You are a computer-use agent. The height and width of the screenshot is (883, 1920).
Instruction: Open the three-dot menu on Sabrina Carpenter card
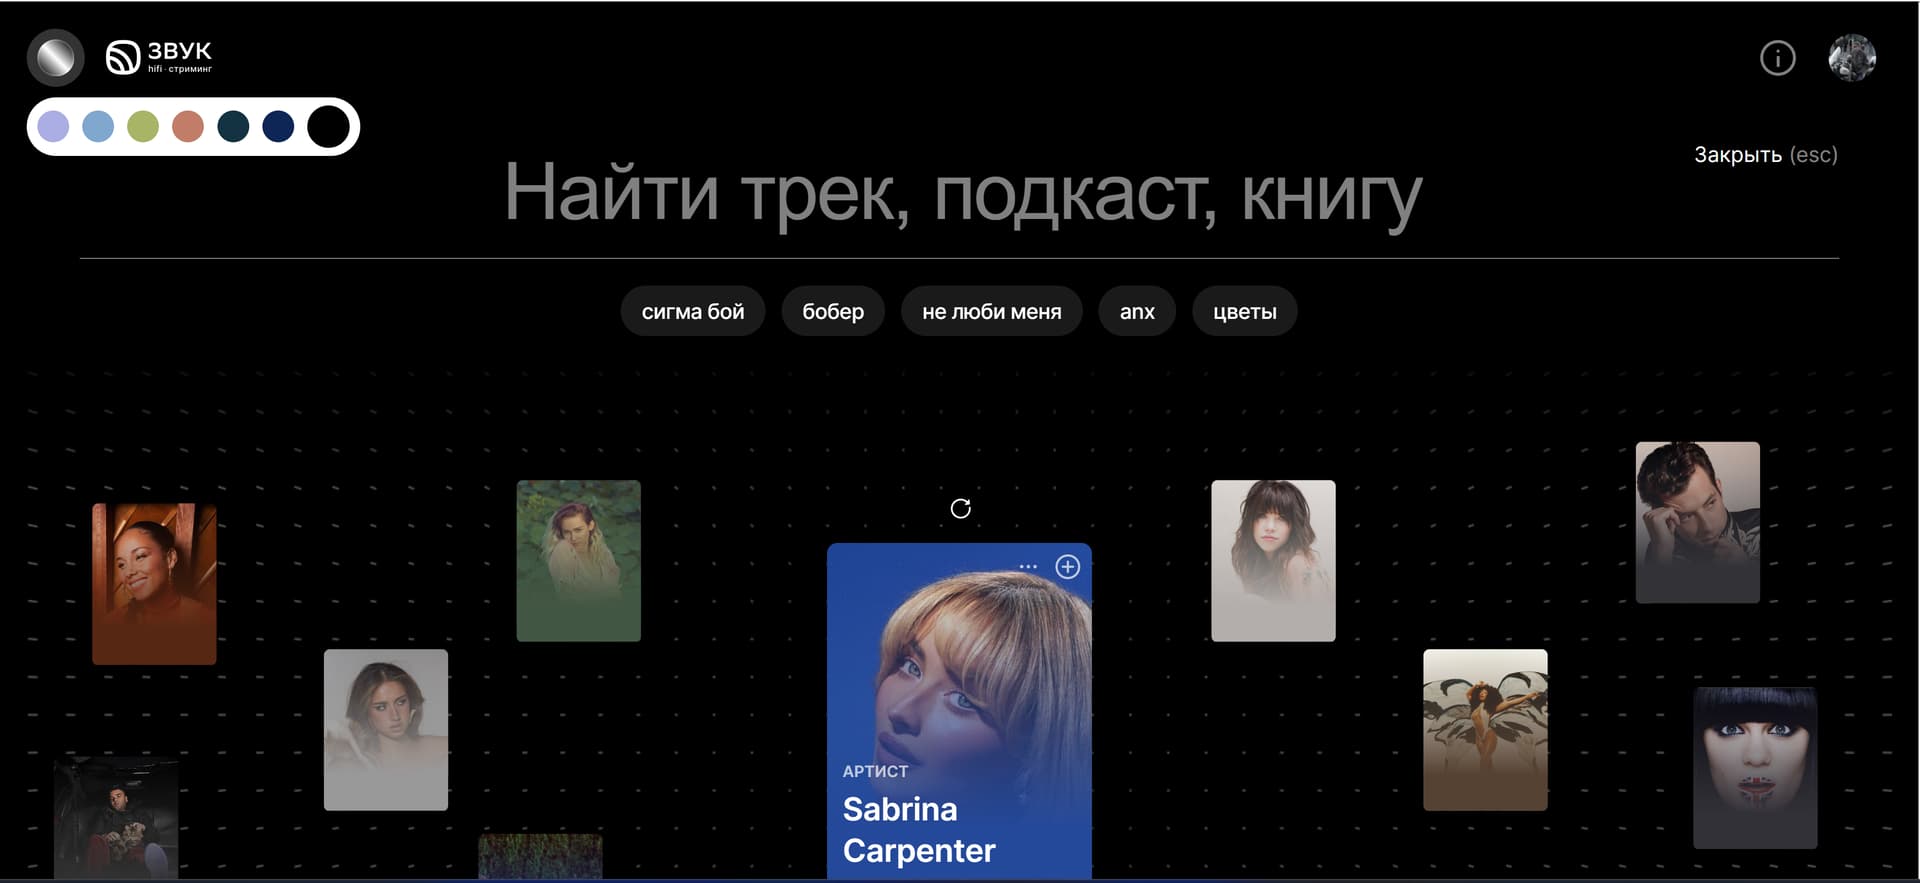click(1028, 566)
